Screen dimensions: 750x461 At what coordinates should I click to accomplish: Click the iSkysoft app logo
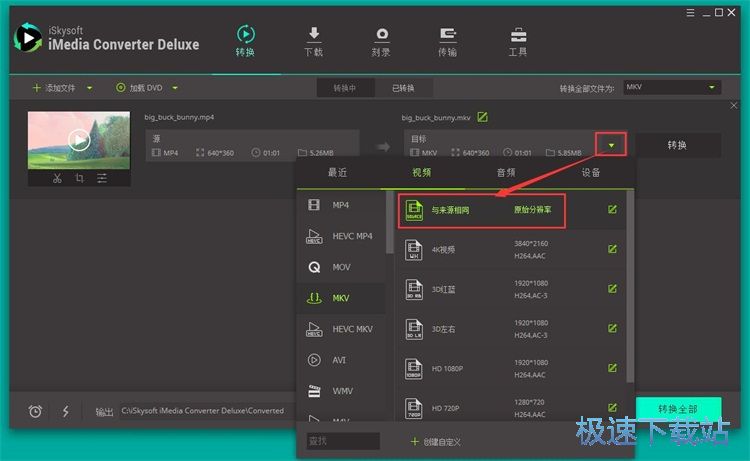point(27,38)
